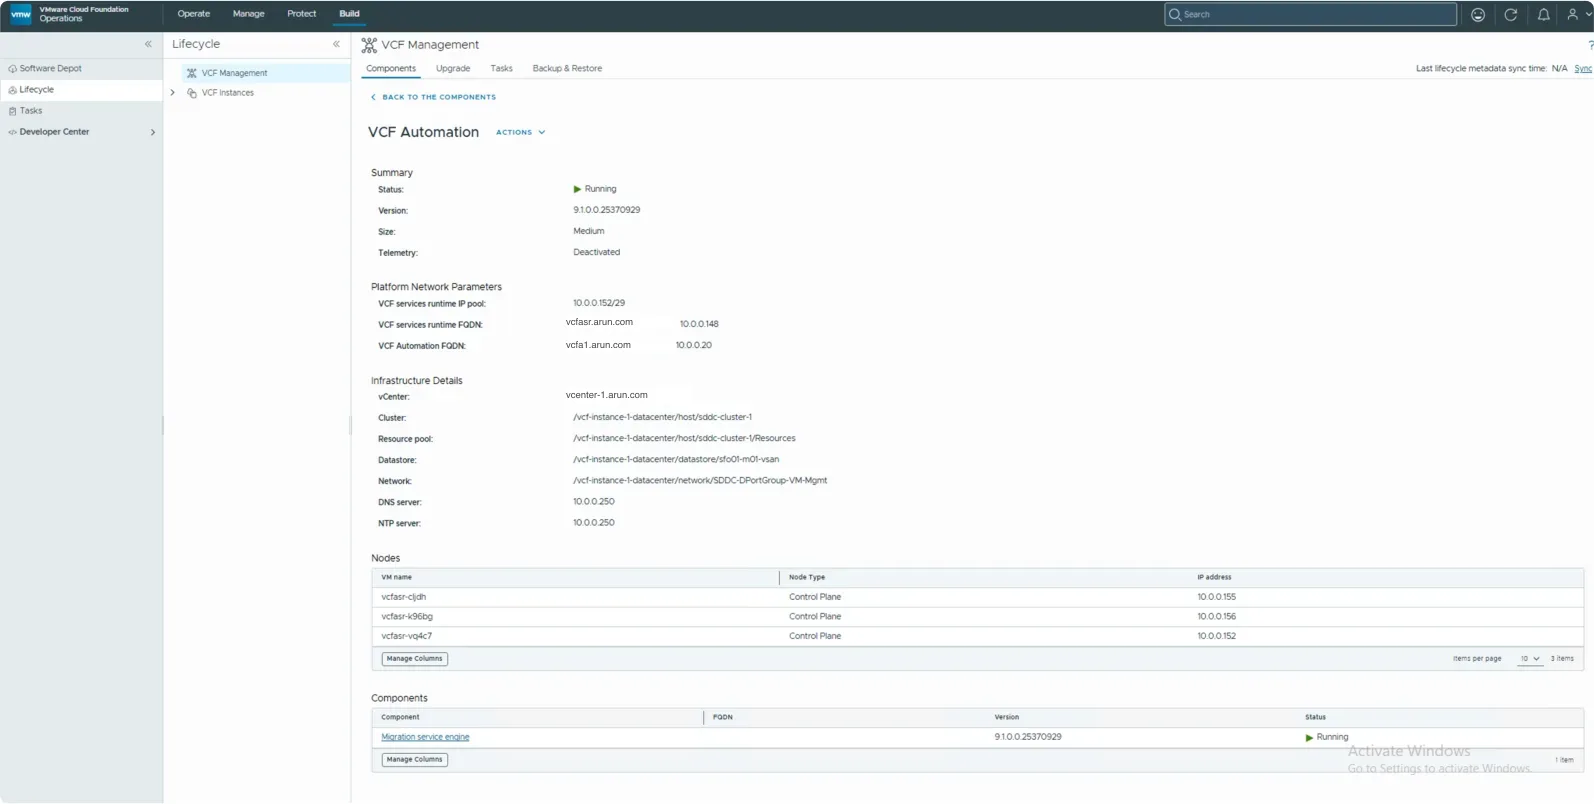Expand the VCF Instances tree node
Image resolution: width=1594 pixels, height=804 pixels.
pos(173,93)
